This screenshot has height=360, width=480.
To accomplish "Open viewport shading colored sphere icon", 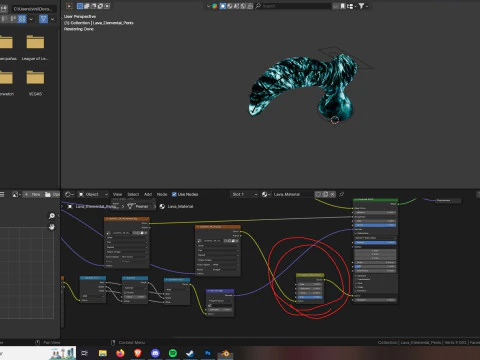I will pyautogui.click(x=215, y=6).
